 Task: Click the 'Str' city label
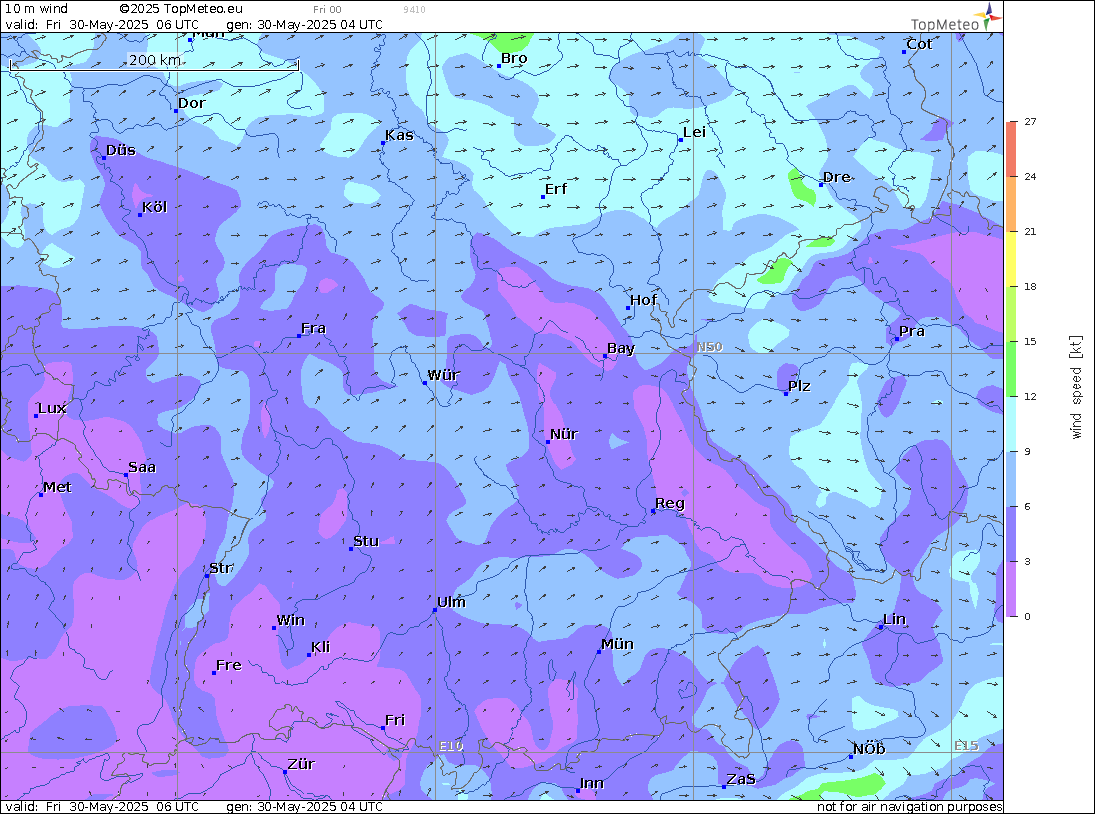[x=221, y=568]
